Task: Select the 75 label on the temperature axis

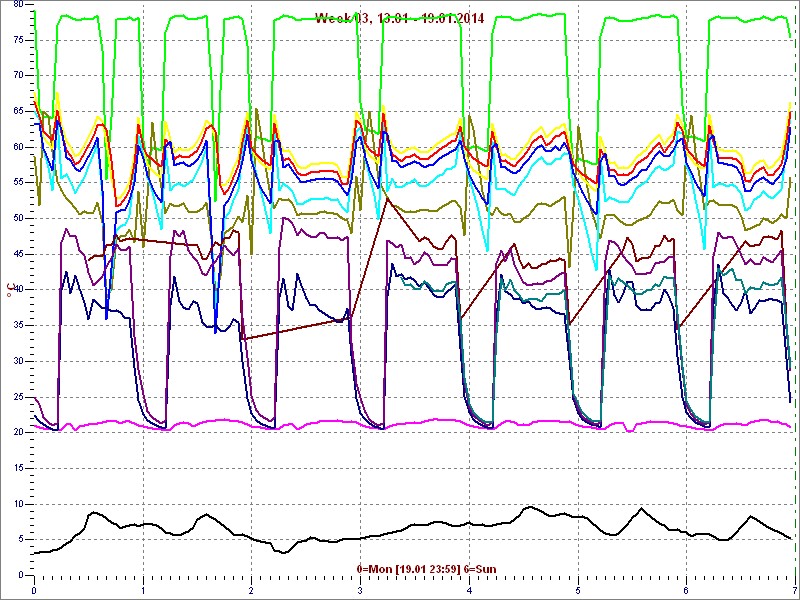Action: (18, 40)
